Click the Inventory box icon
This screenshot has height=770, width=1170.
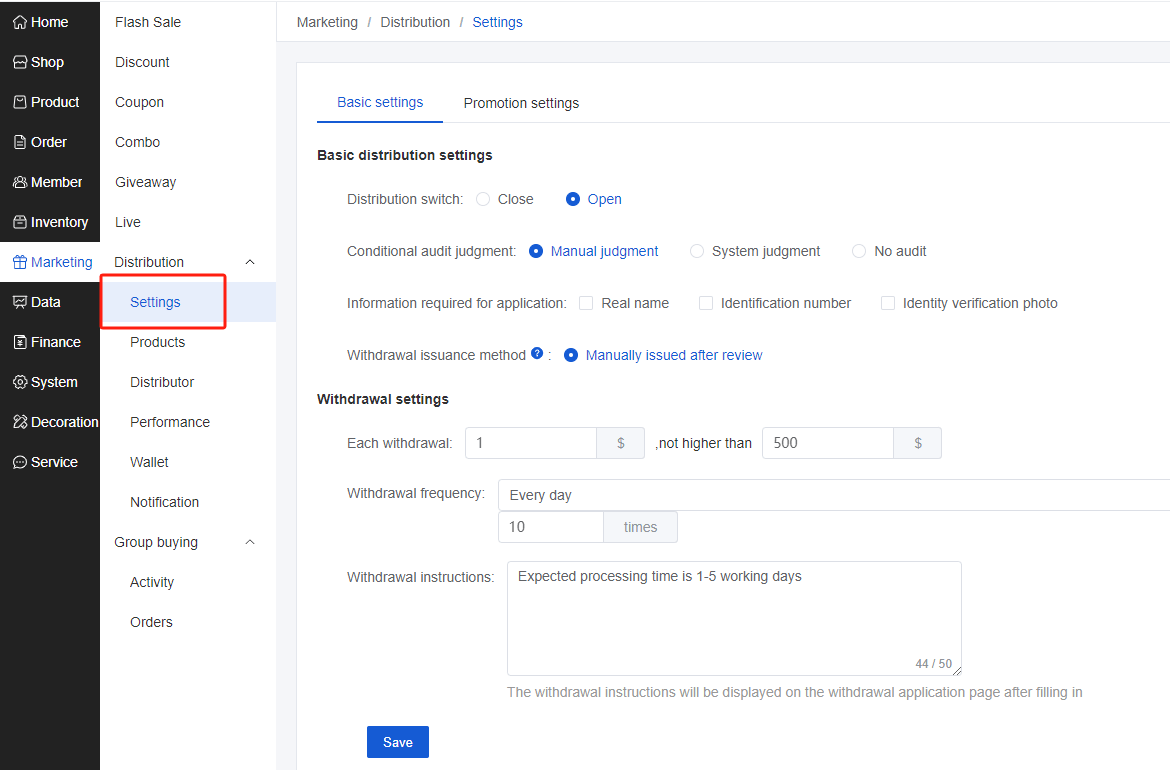pyautogui.click(x=20, y=222)
